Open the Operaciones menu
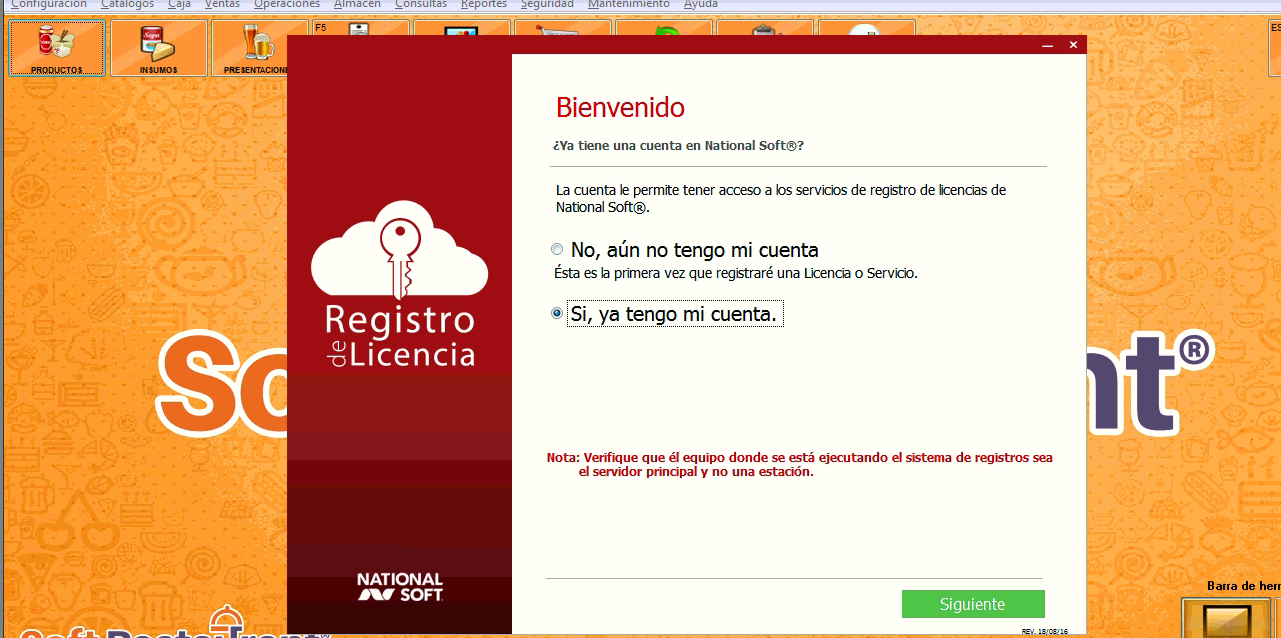 287,4
